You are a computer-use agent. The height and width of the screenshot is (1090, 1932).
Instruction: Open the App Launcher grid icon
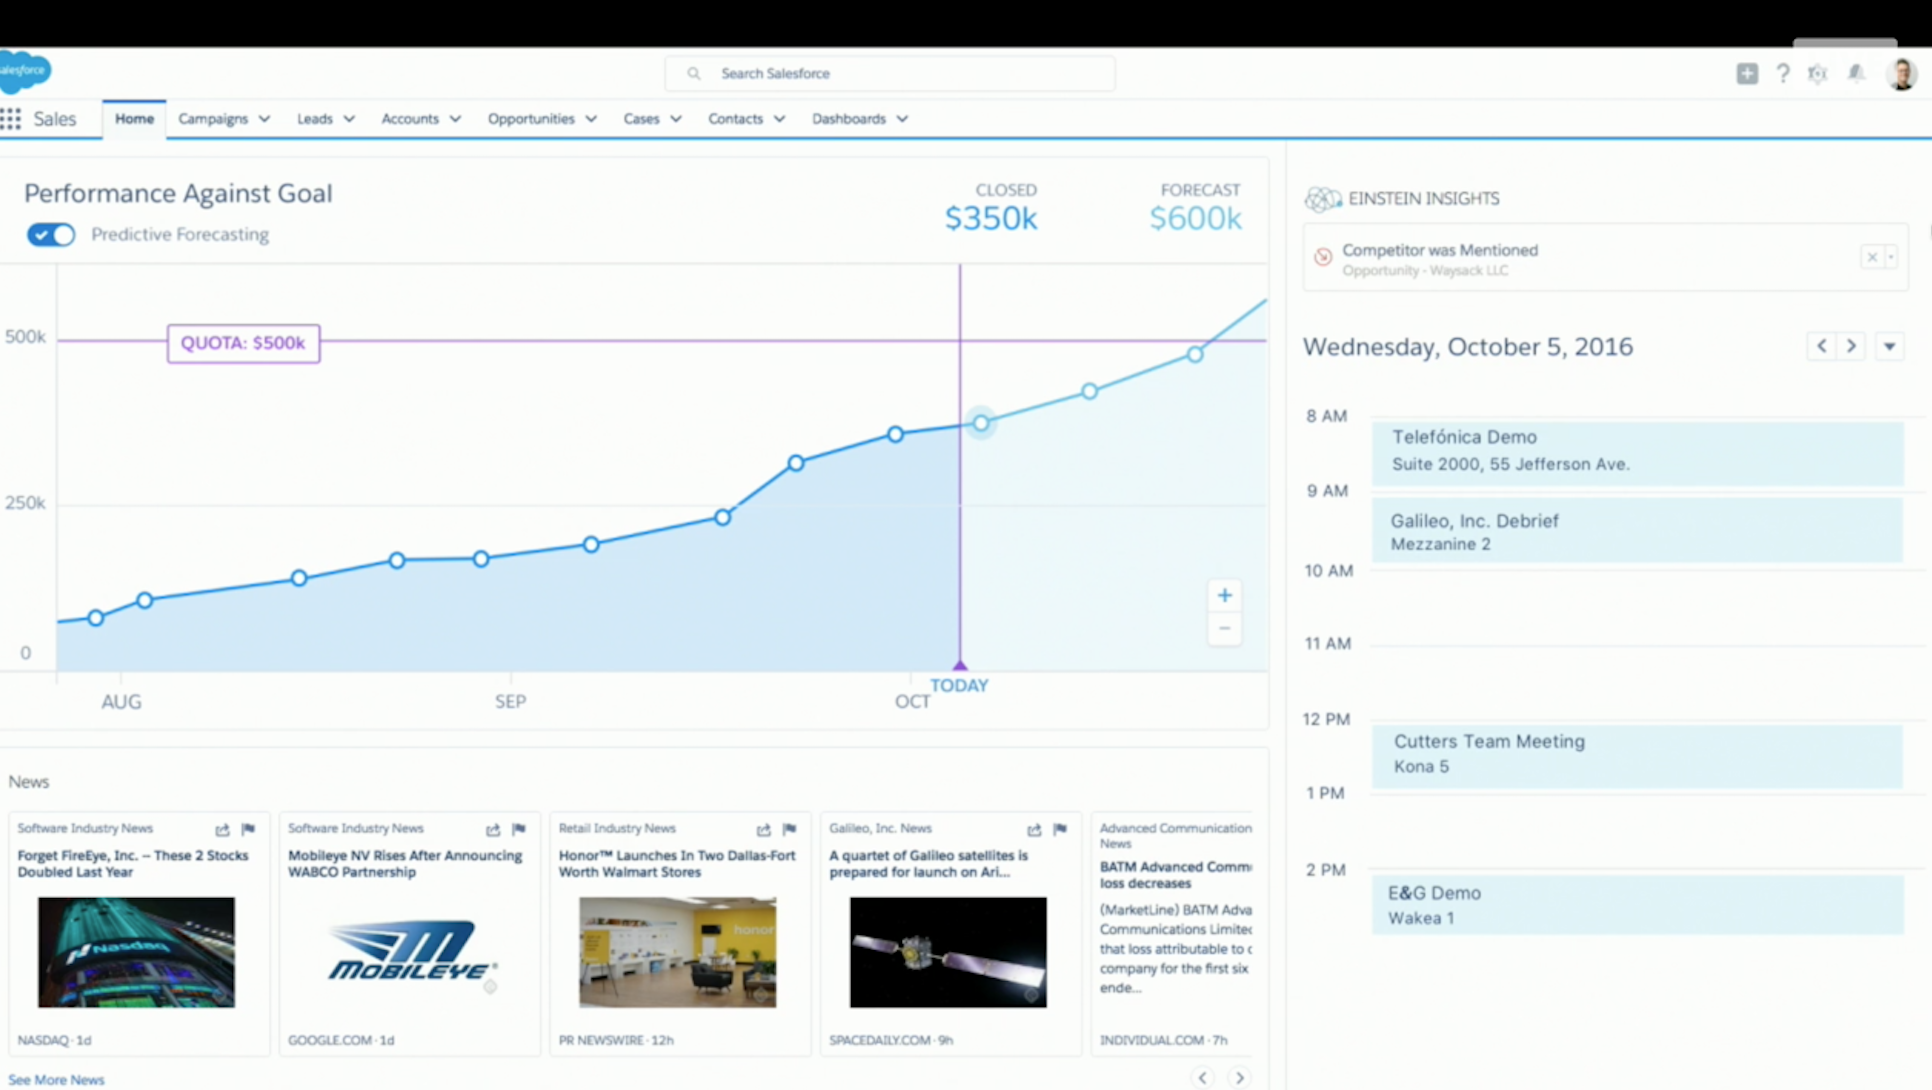[x=11, y=119]
